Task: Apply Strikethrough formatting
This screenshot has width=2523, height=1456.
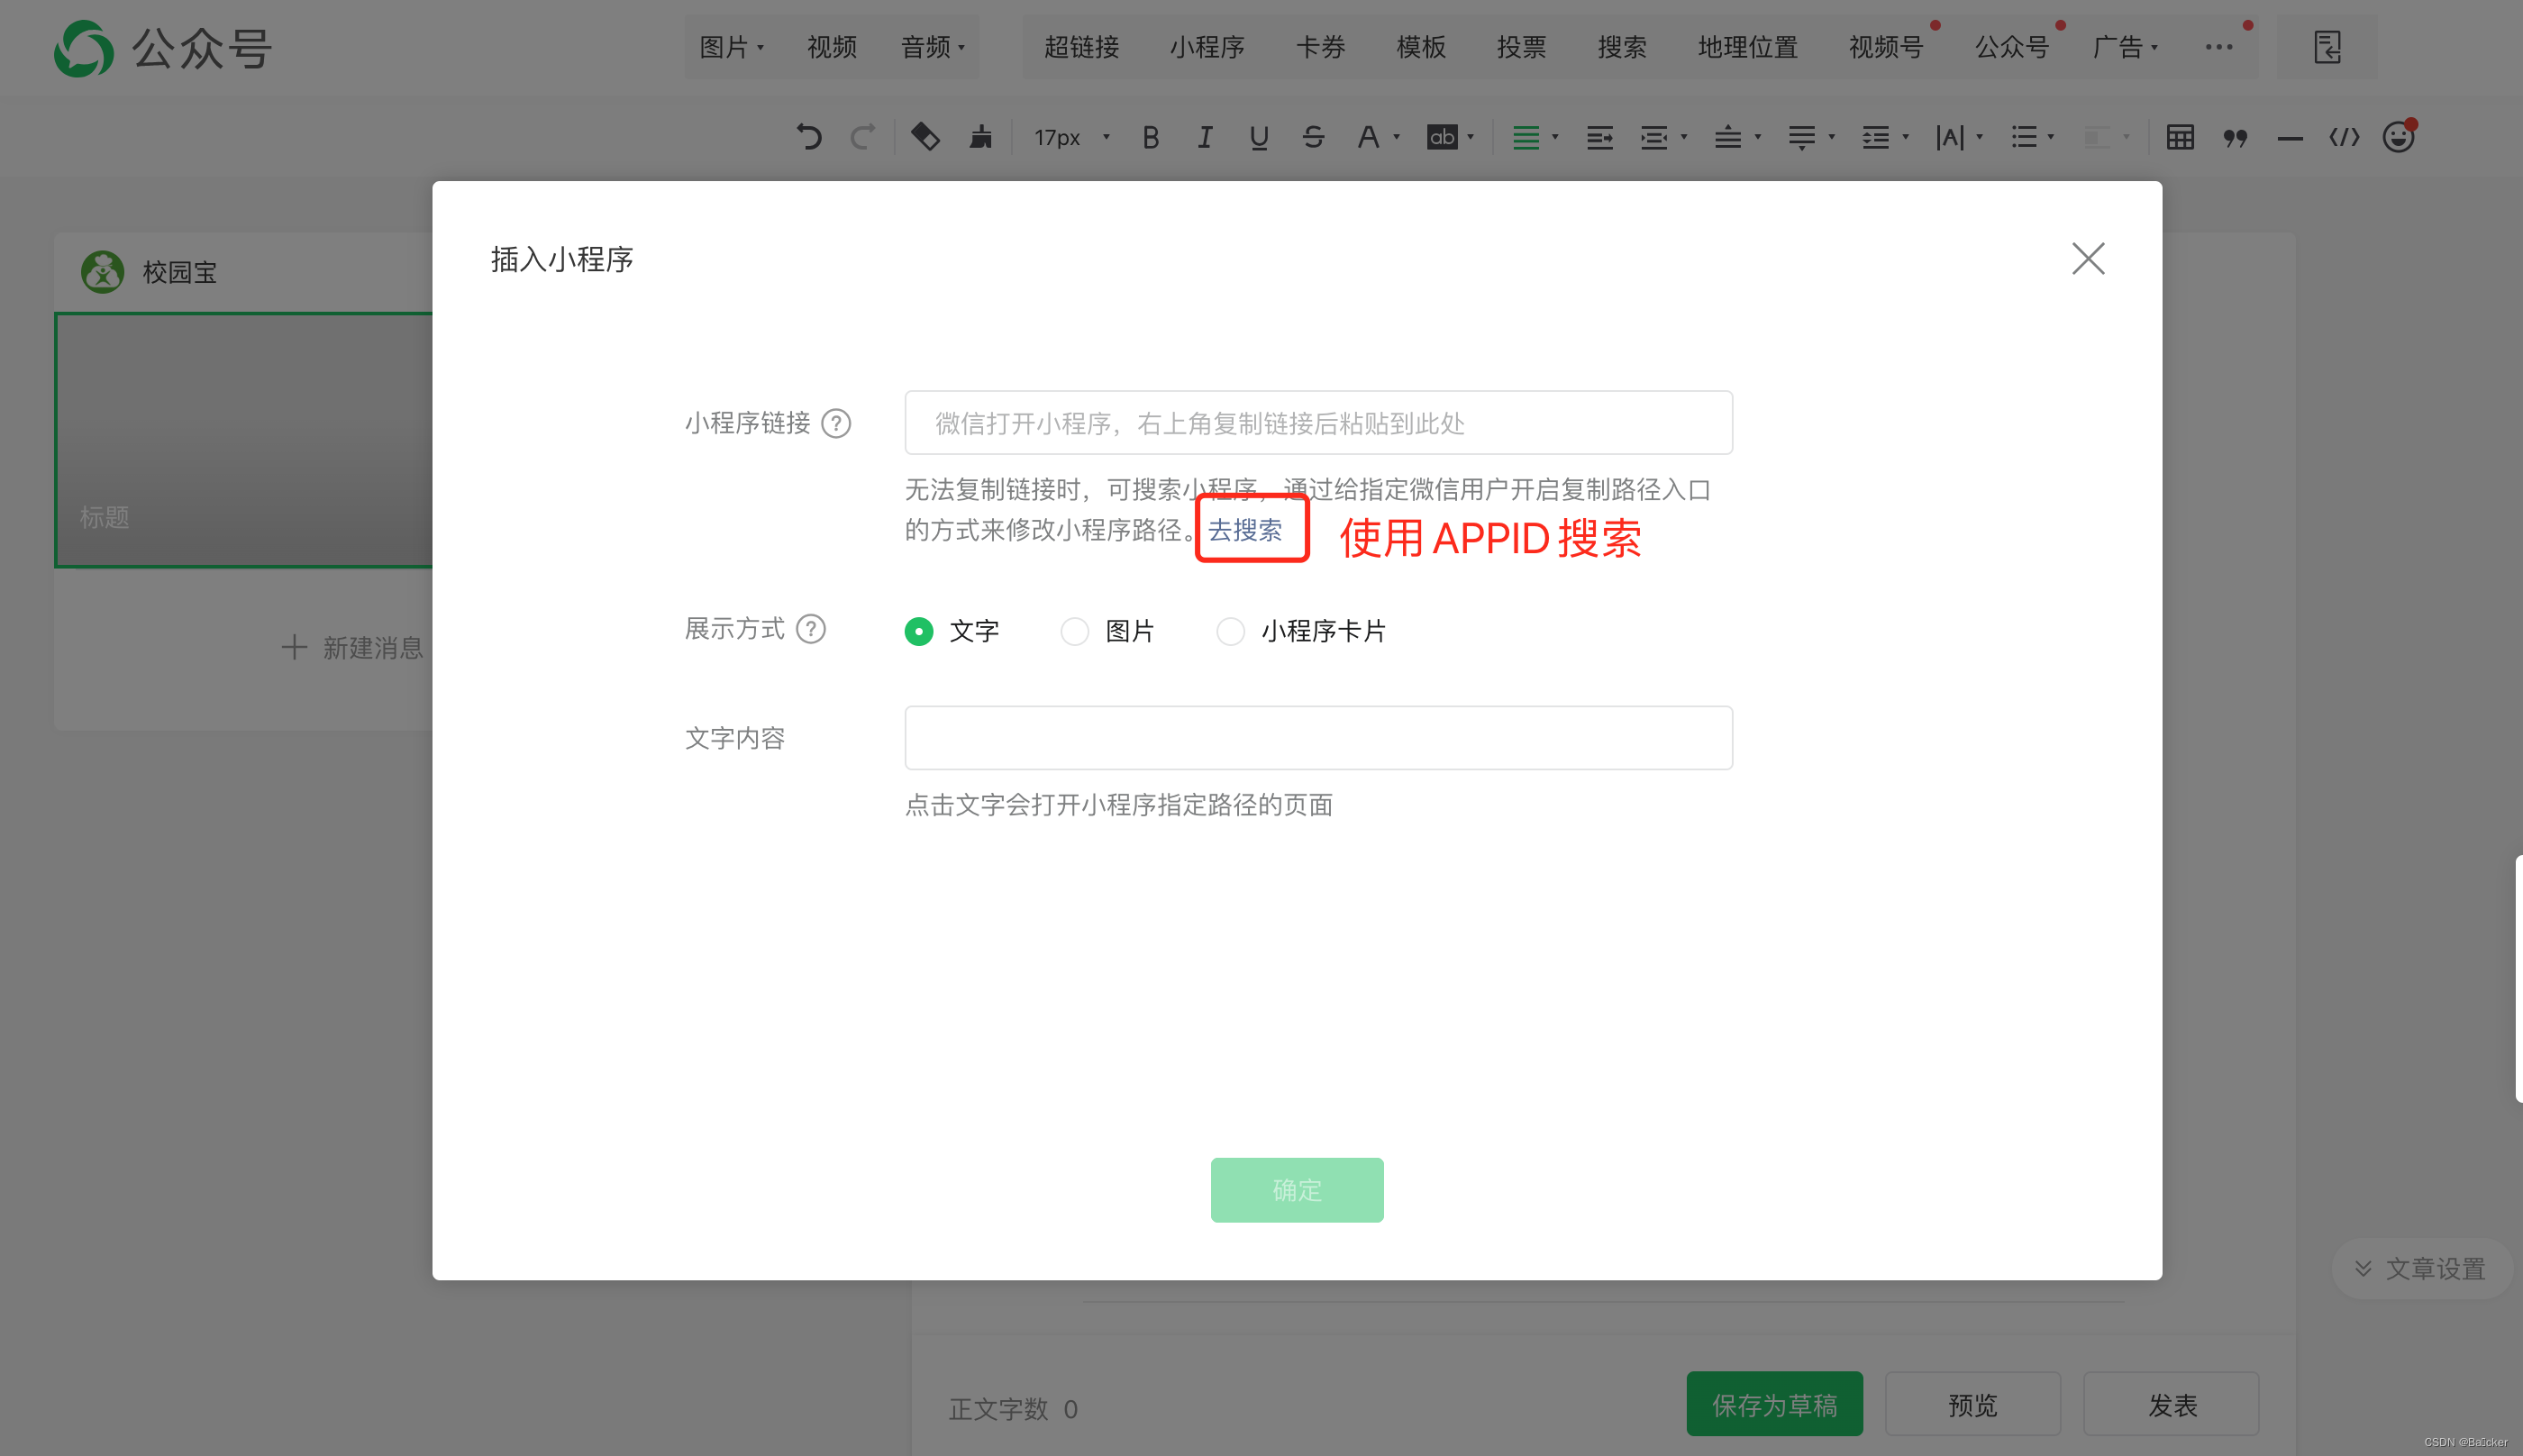Action: [x=1313, y=137]
